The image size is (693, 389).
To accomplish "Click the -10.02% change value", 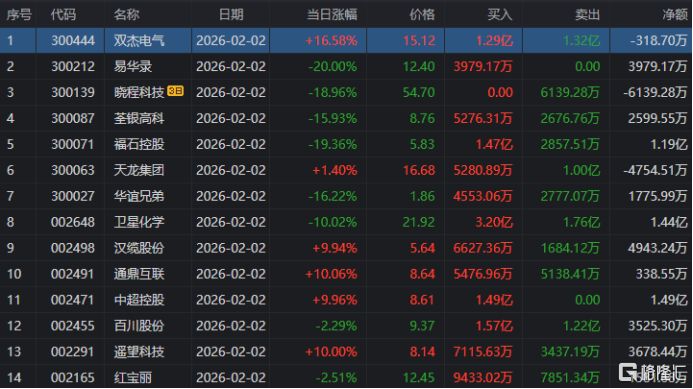I will pyautogui.click(x=332, y=222).
